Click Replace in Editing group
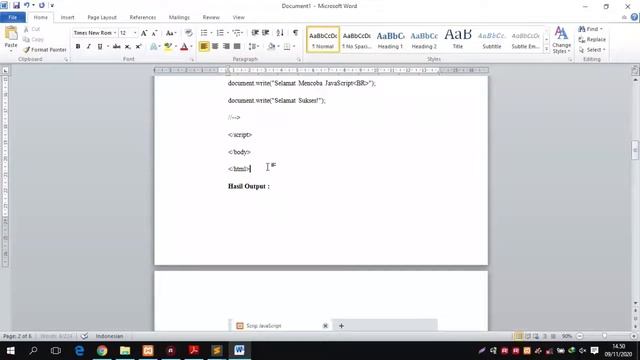640x360 pixels. [592, 40]
